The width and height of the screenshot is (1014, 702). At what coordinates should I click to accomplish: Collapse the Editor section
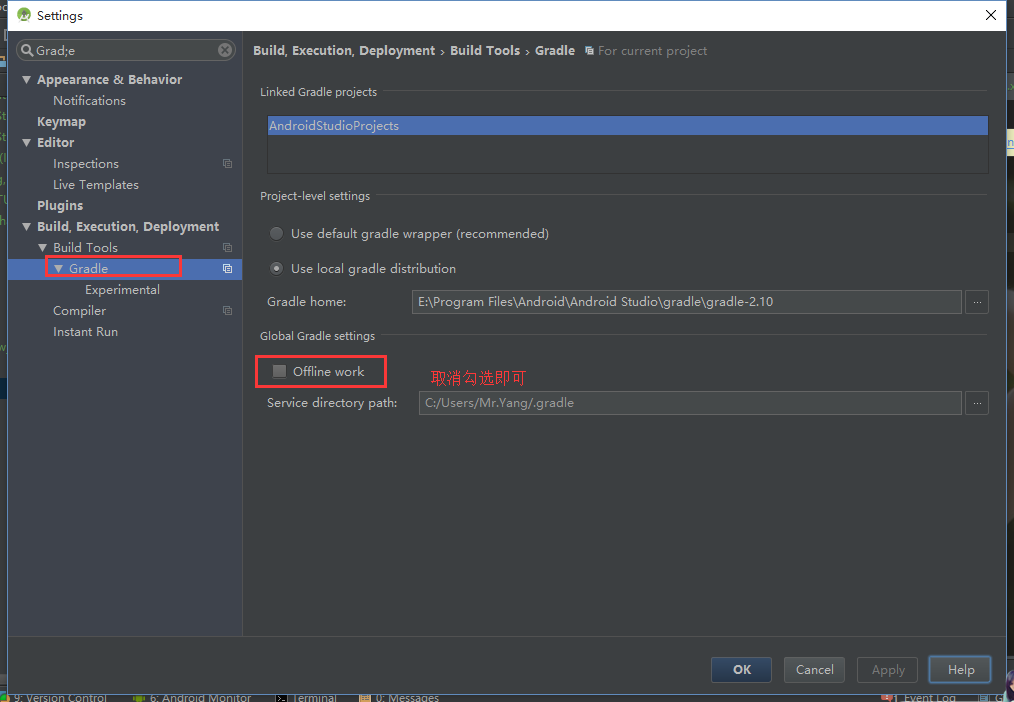[x=26, y=142]
